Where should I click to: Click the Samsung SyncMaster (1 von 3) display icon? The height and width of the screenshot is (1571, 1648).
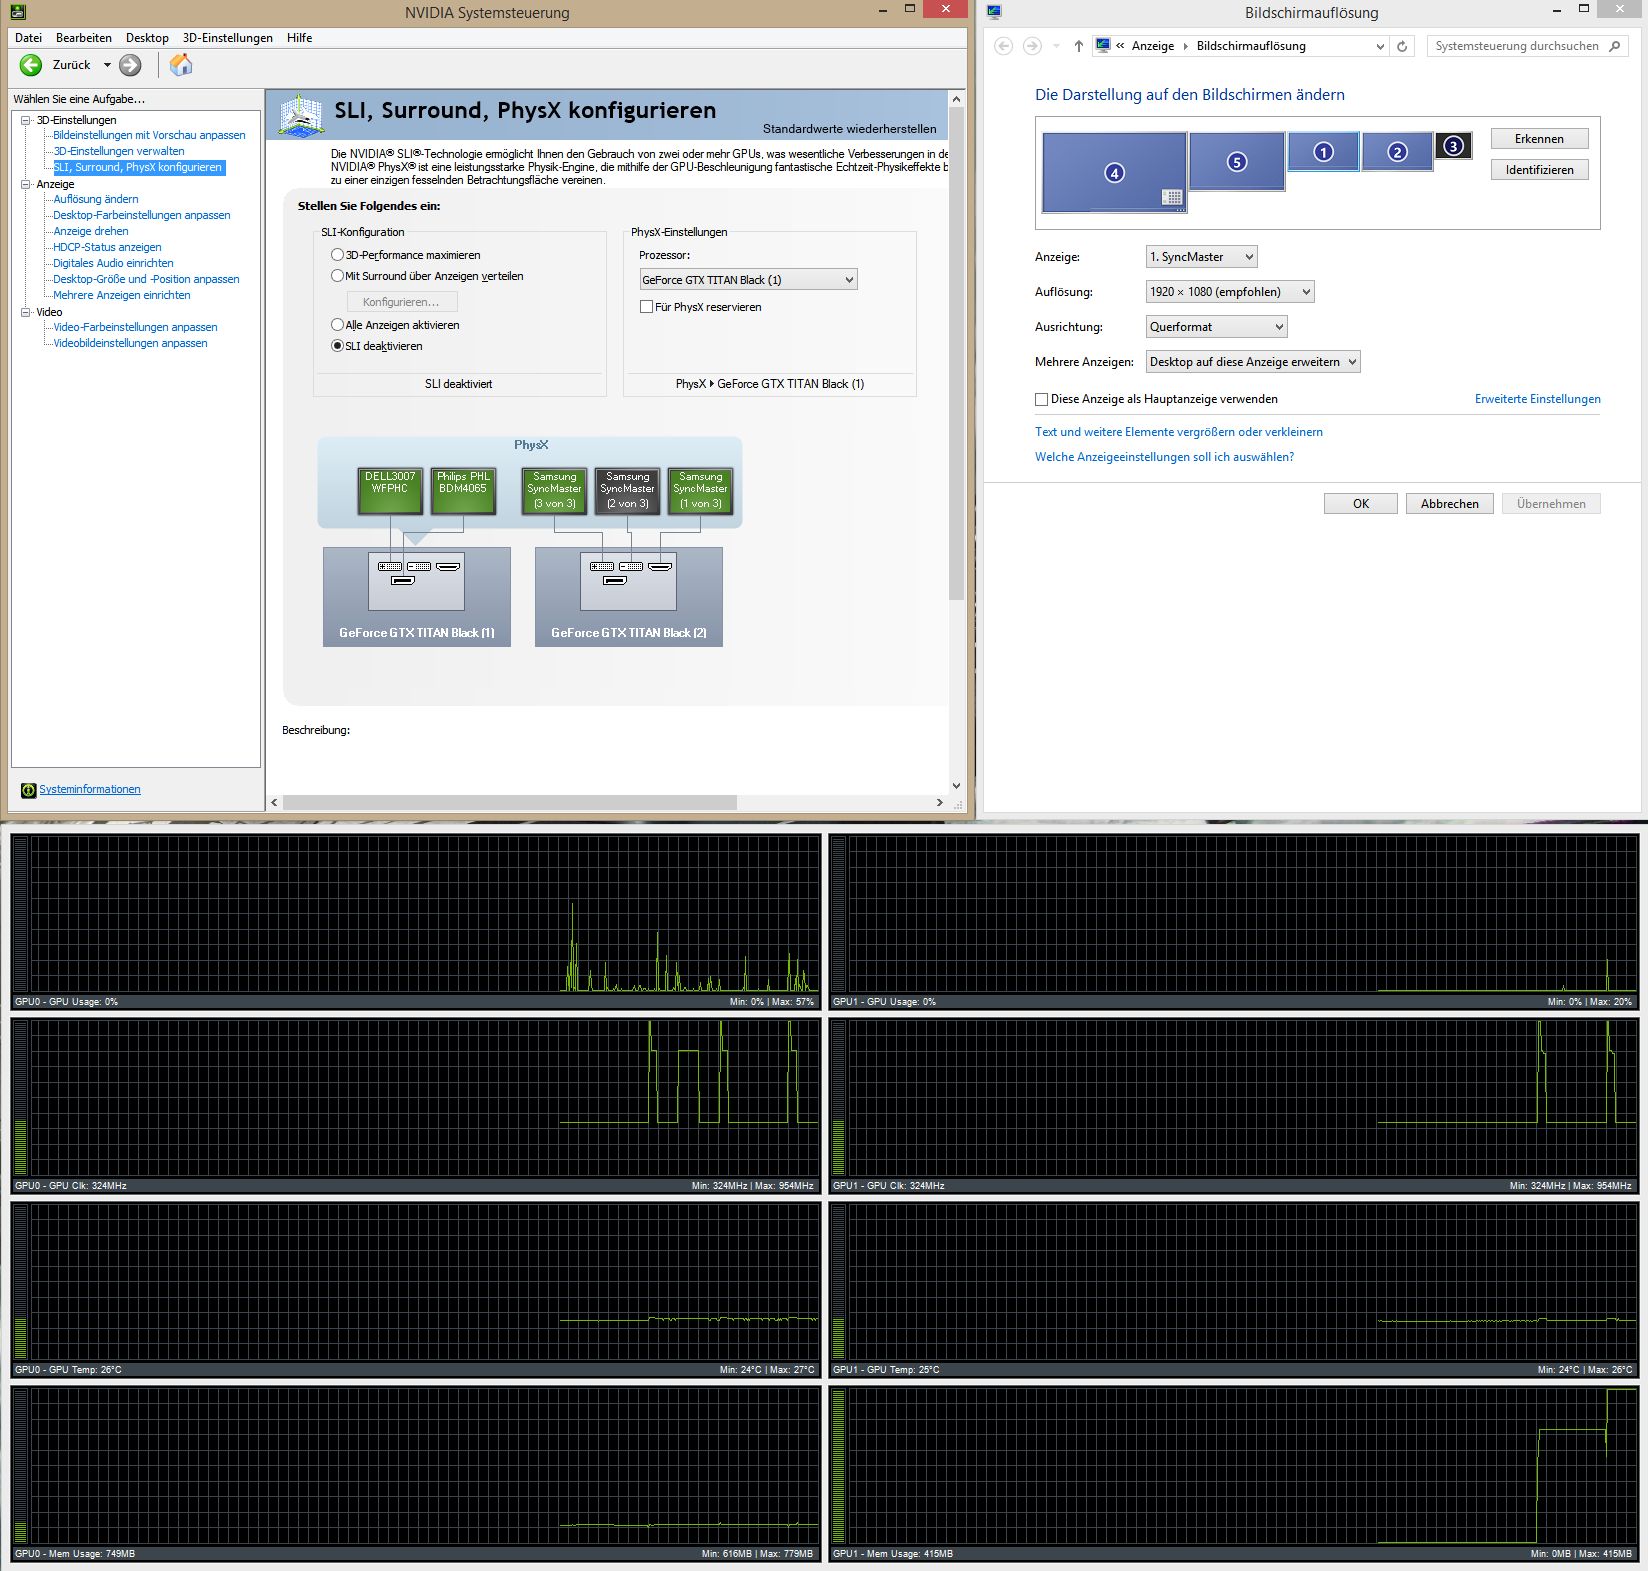[700, 489]
